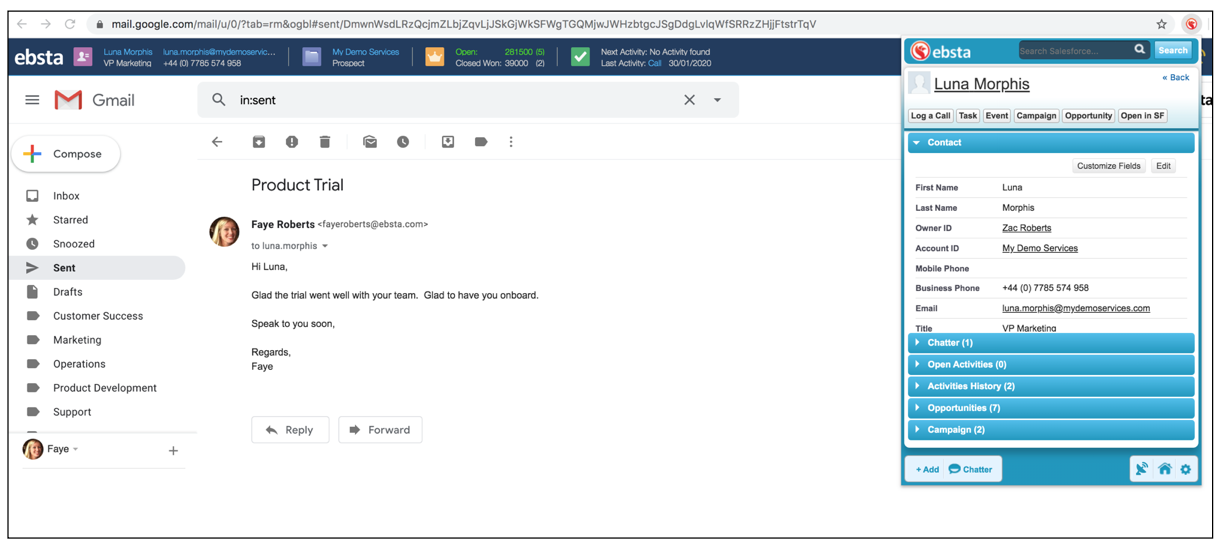
Task: Open the Drafts folder
Action: [67, 292]
